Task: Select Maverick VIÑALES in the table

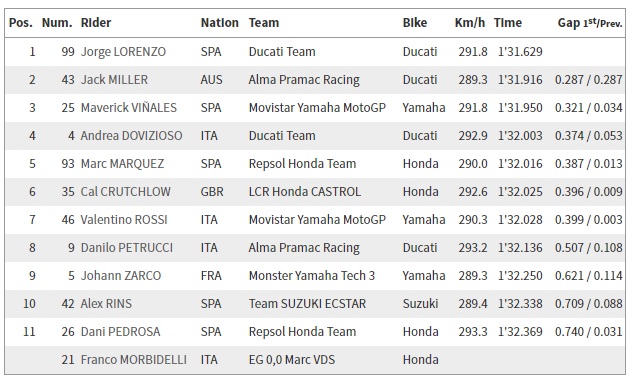Action: click(x=129, y=108)
